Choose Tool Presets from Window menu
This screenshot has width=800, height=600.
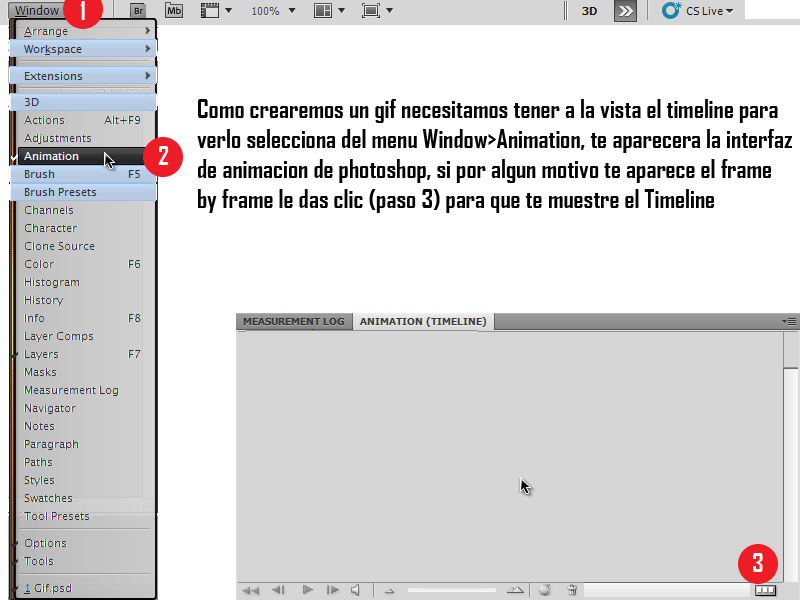point(83,516)
